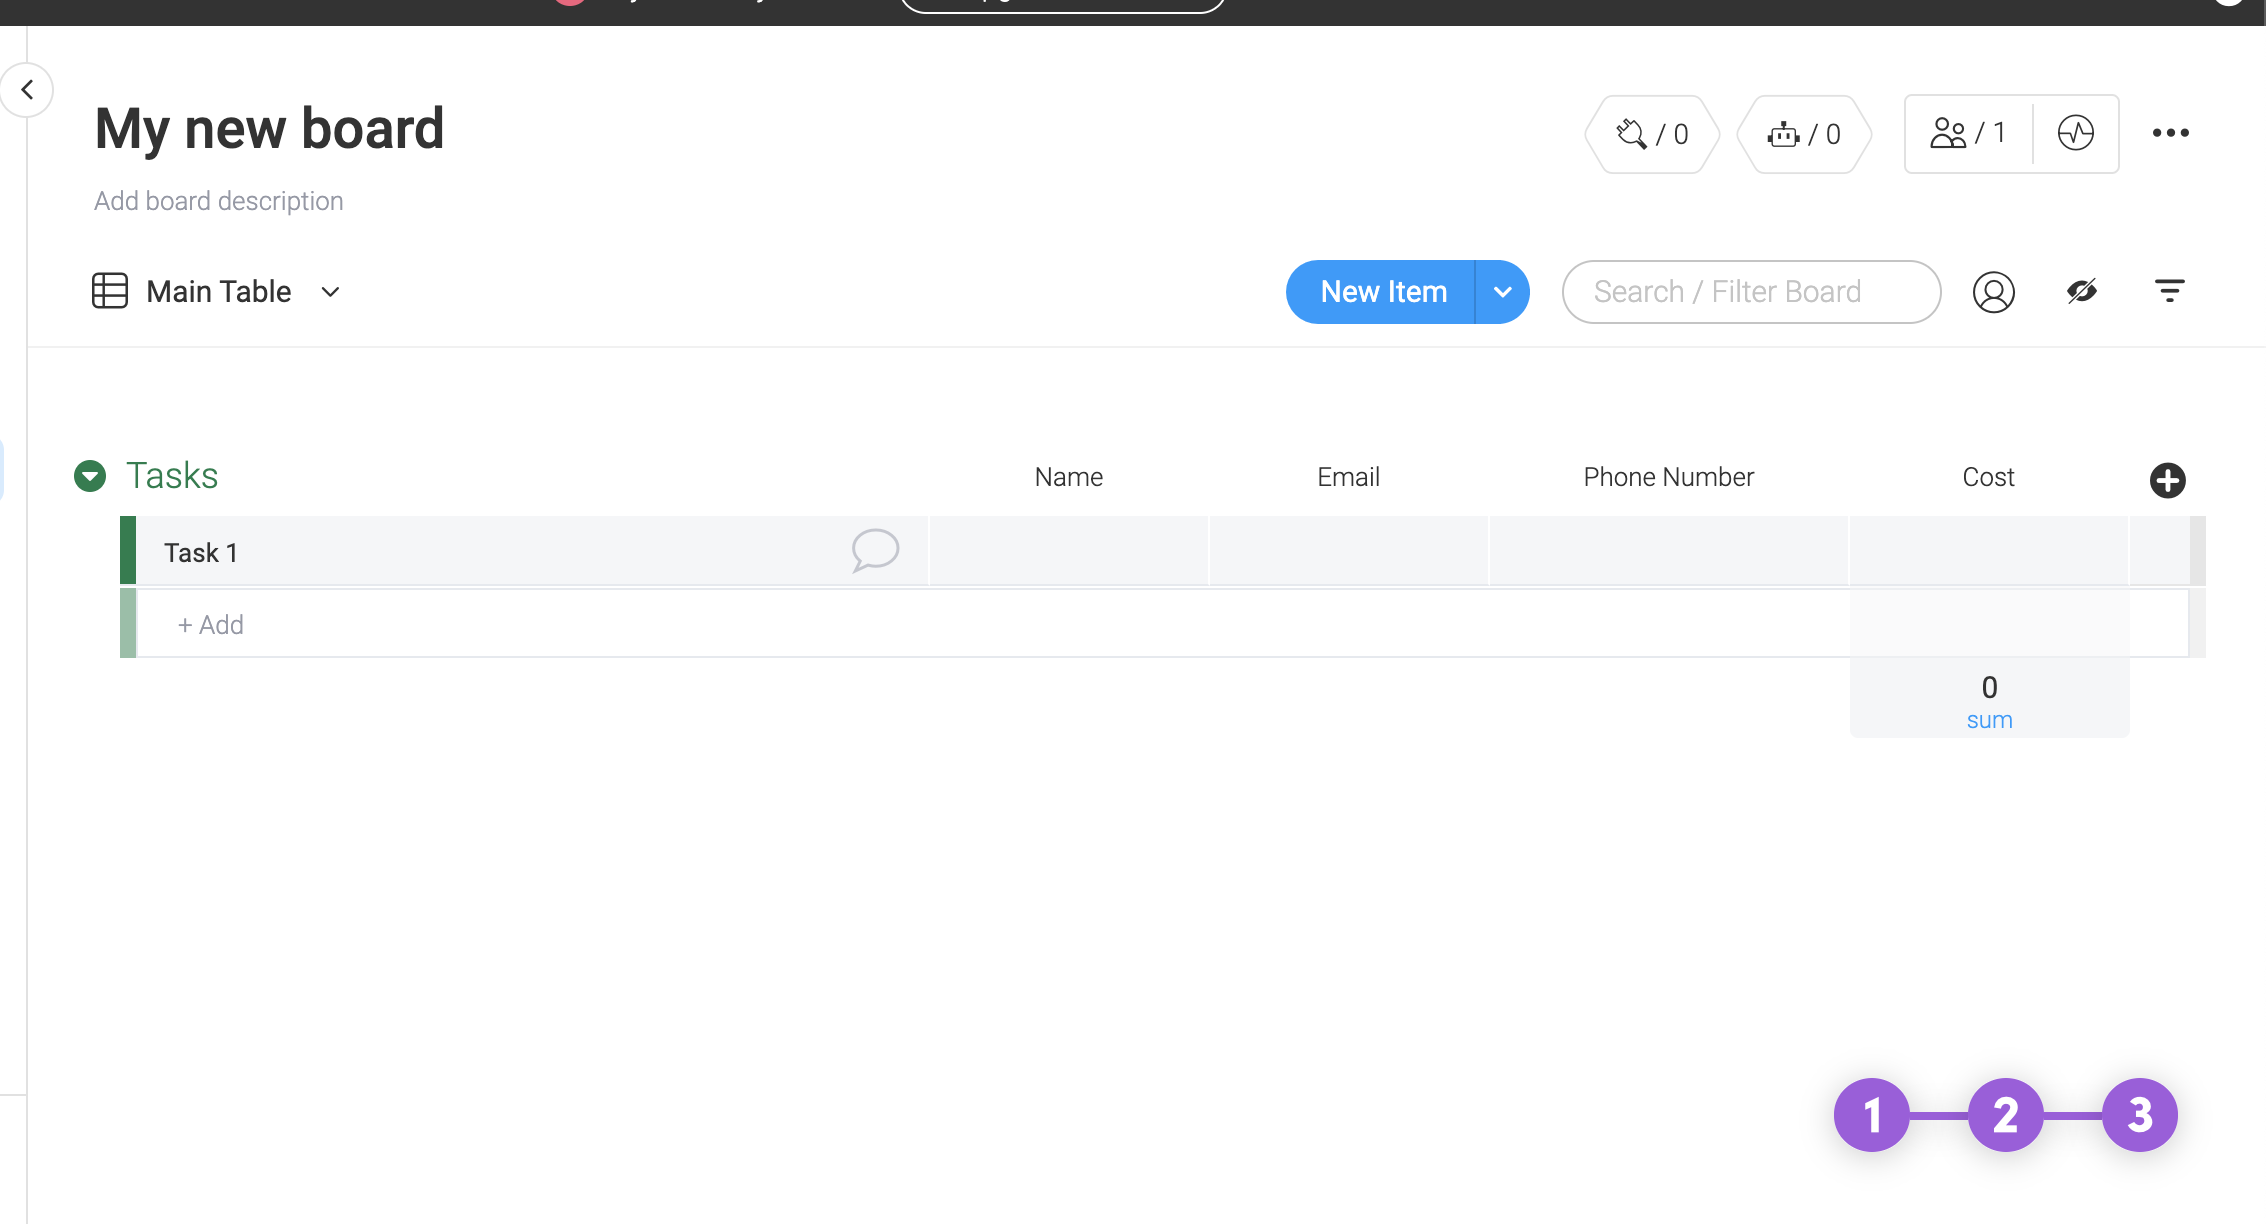Add a column with plus icon
2266x1224 pixels.
(x=2167, y=480)
